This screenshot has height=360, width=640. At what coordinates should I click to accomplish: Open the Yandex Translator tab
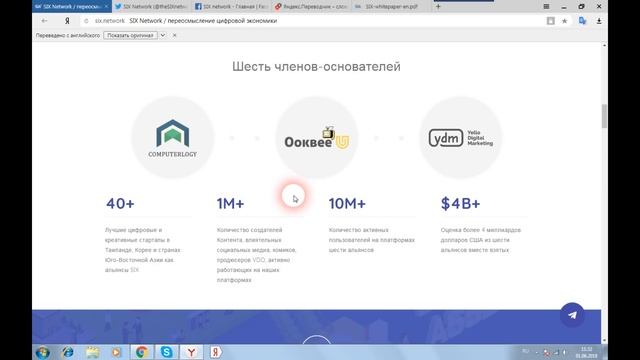311,7
